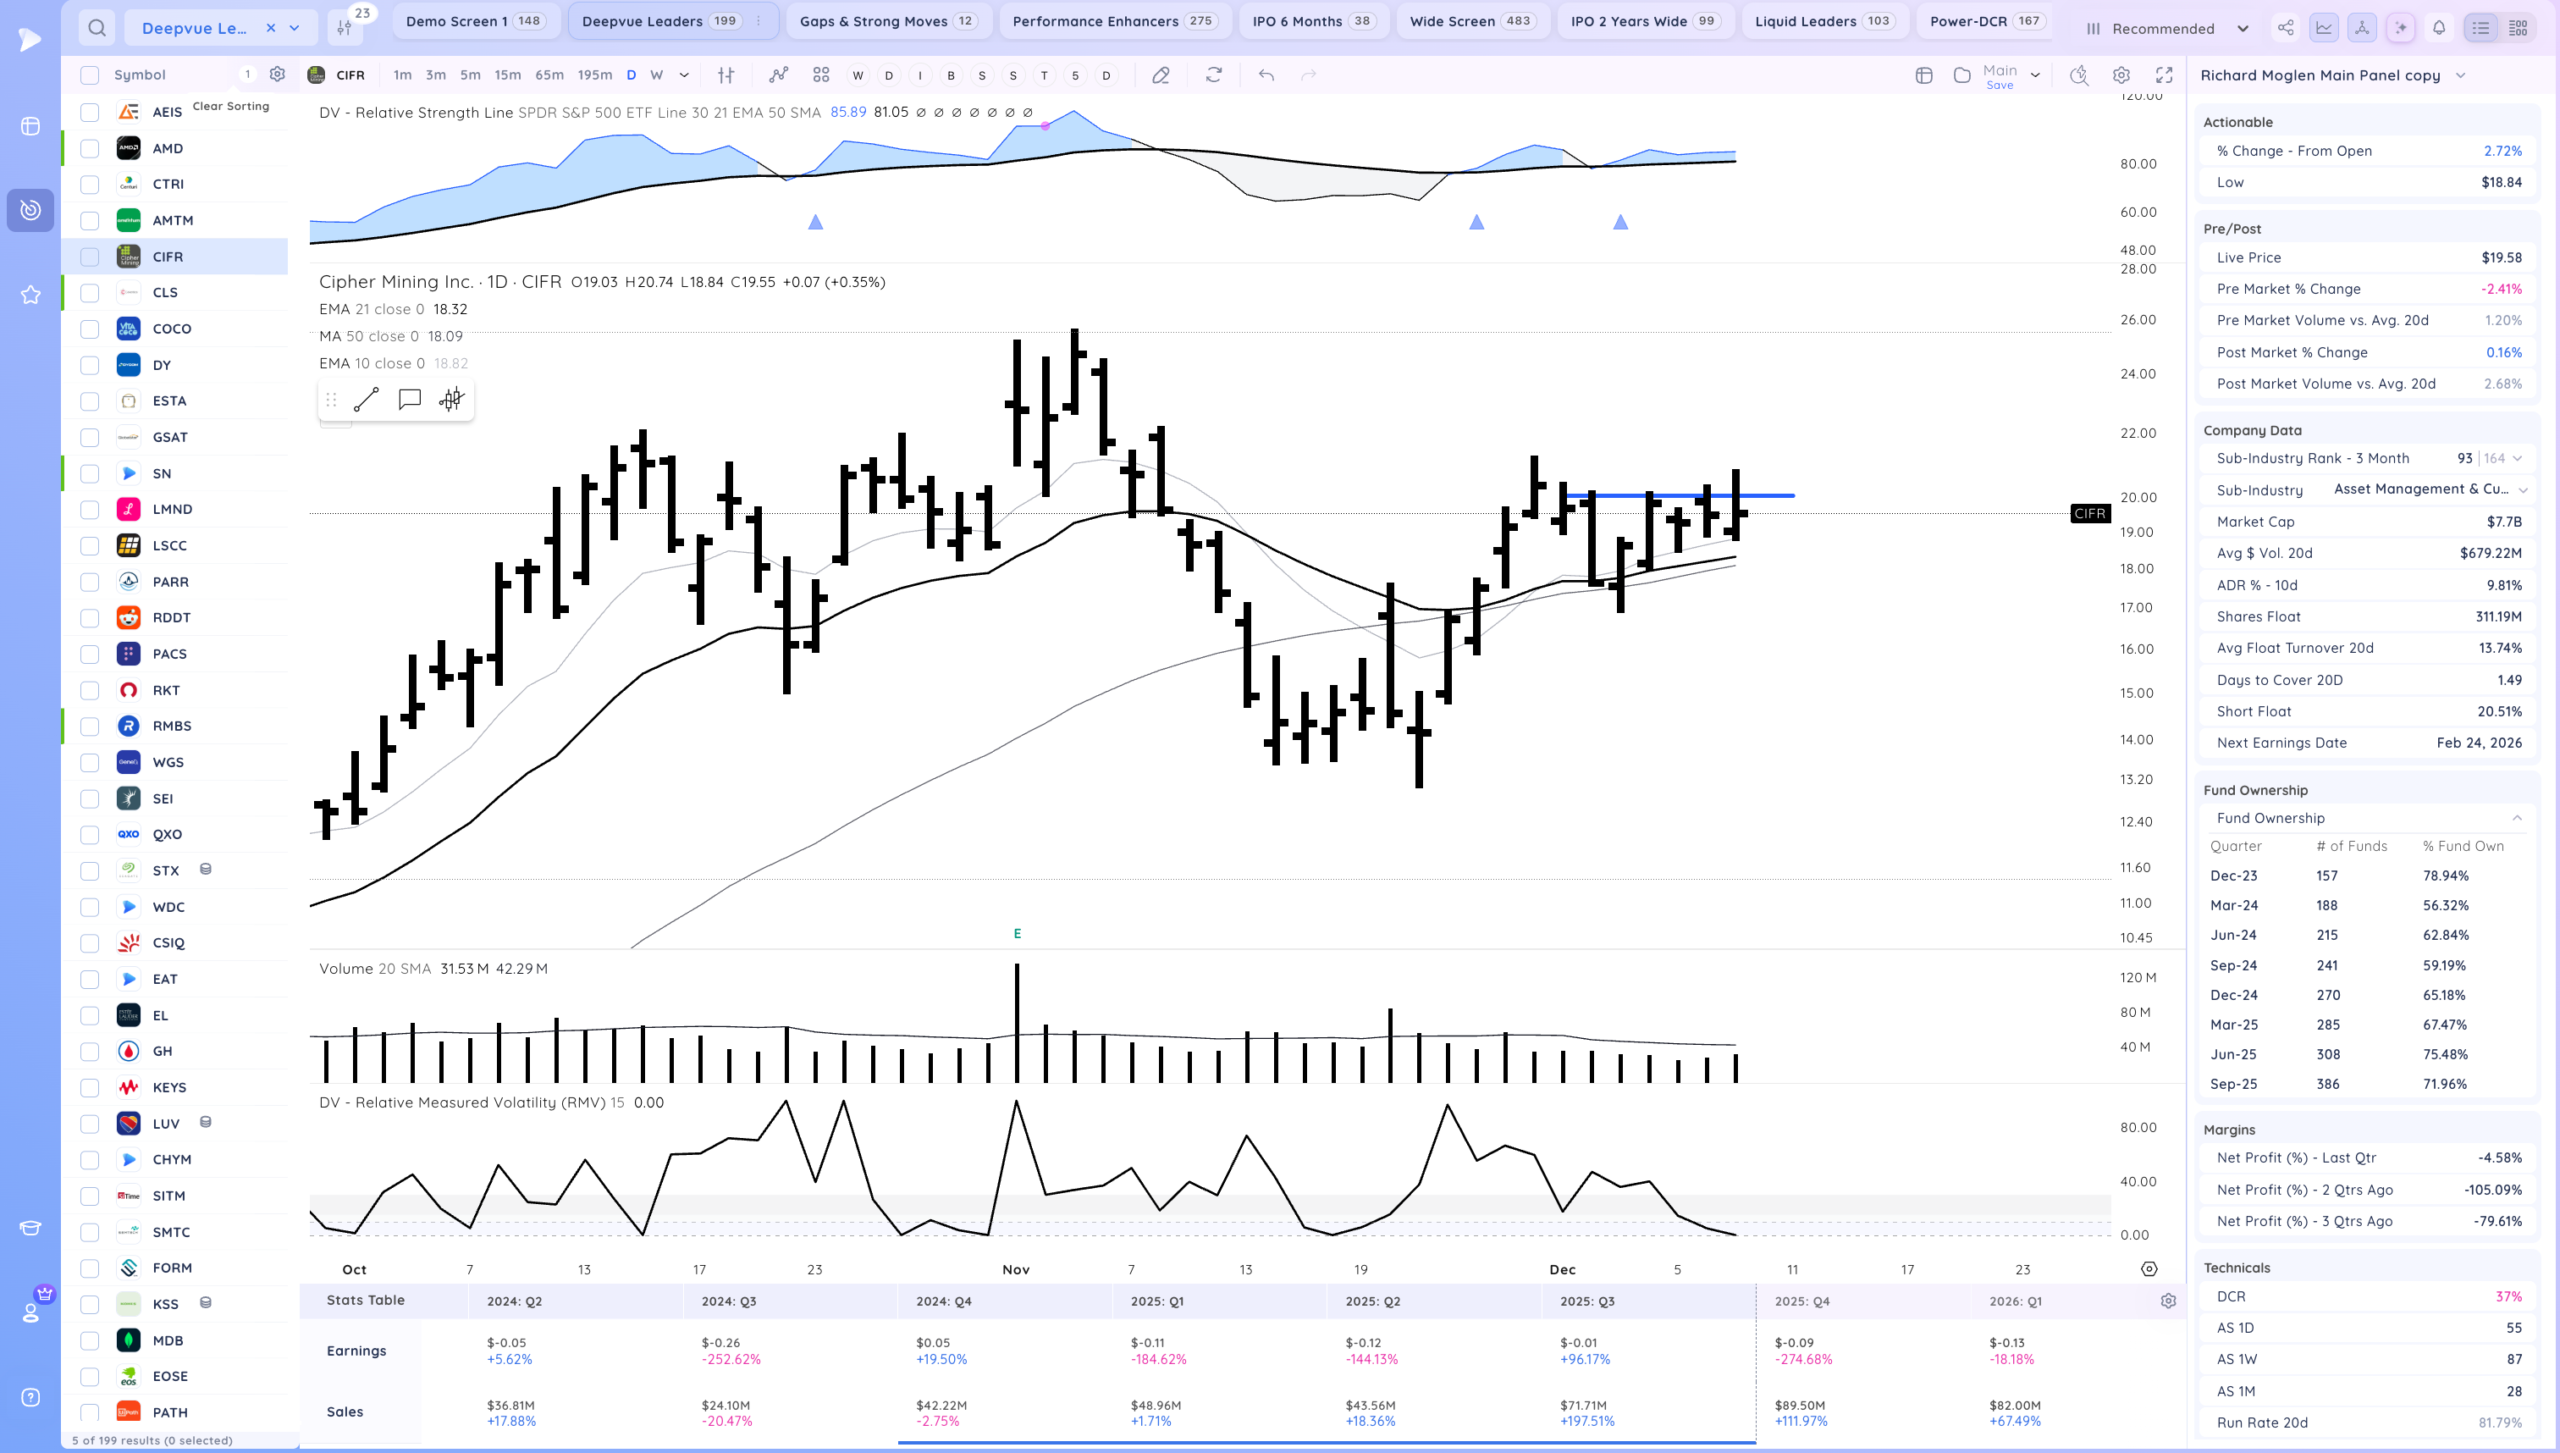Open the chart indicators tool
Screen dimensions: 2560x1453
pos(778,75)
